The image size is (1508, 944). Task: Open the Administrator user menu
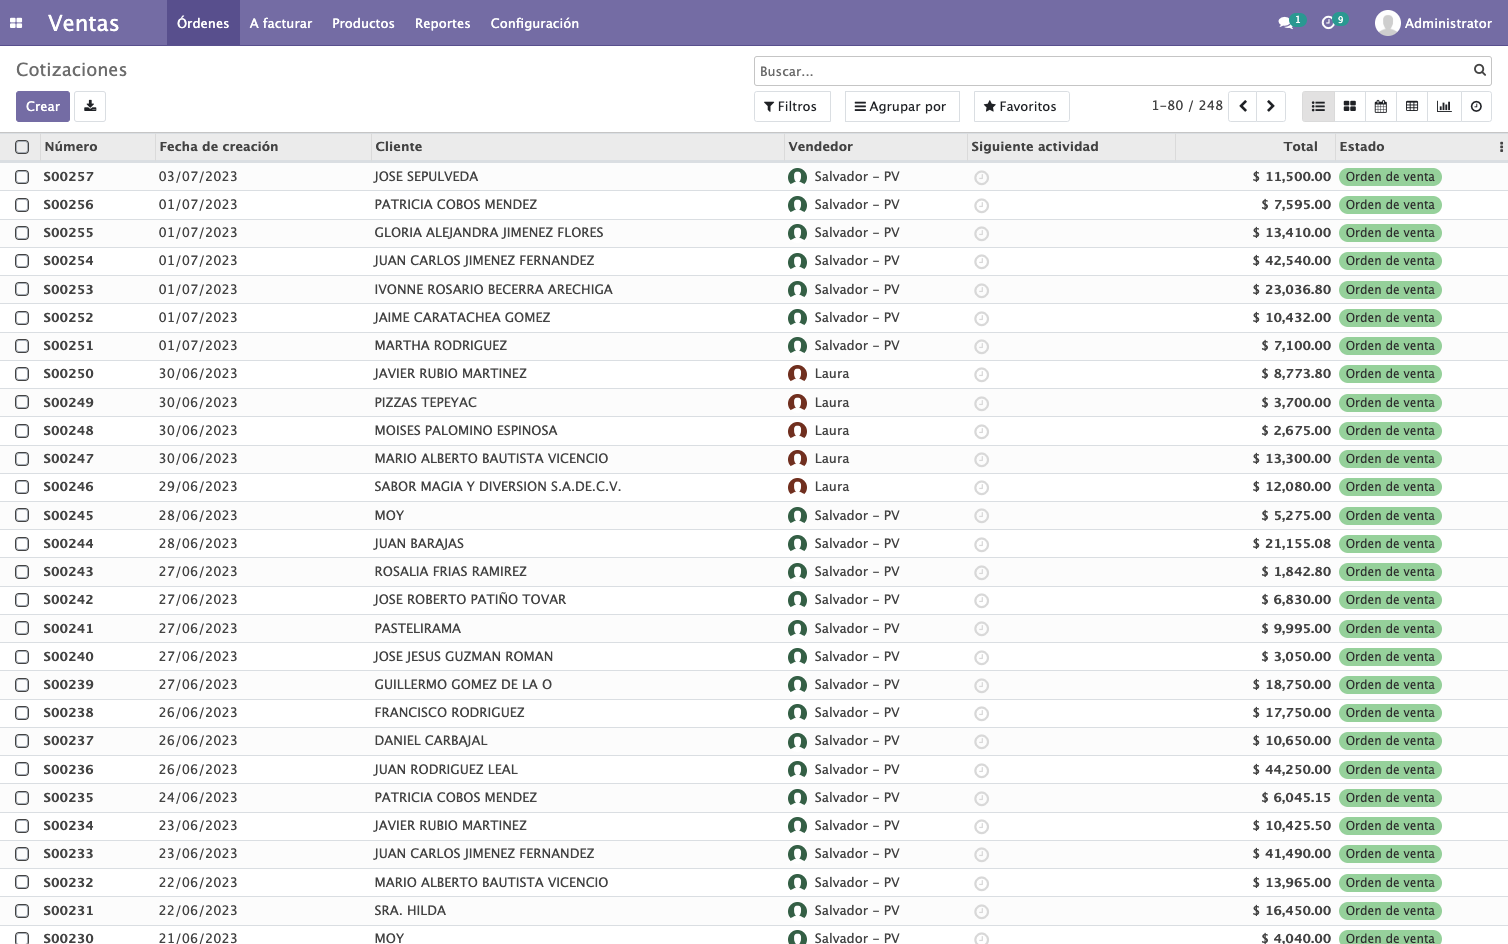[1433, 23]
